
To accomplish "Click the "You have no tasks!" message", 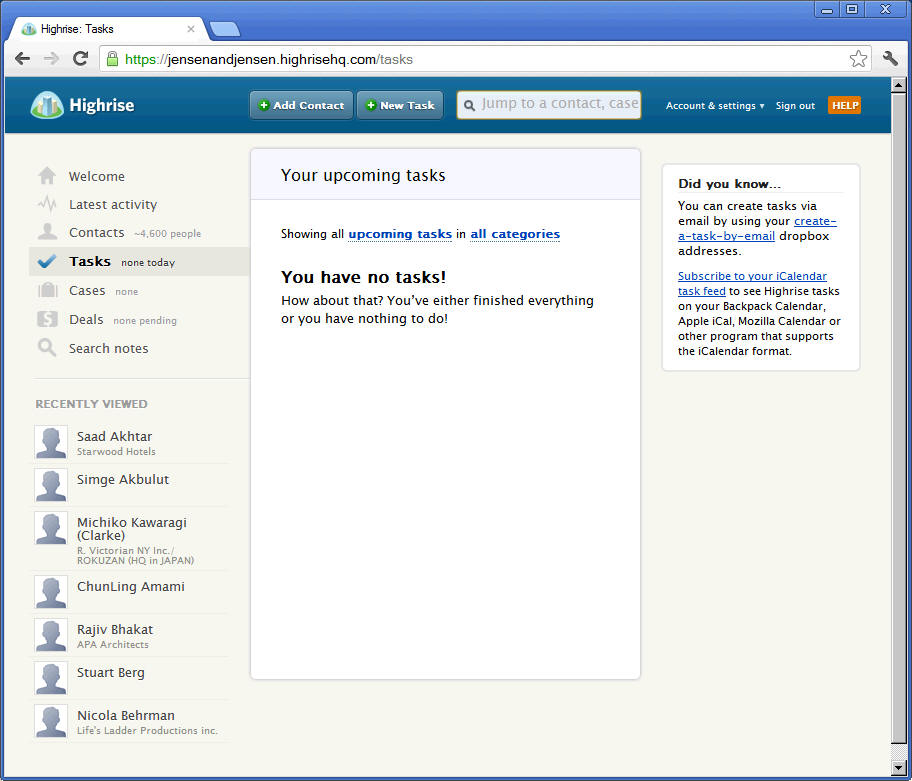I will click(x=363, y=277).
